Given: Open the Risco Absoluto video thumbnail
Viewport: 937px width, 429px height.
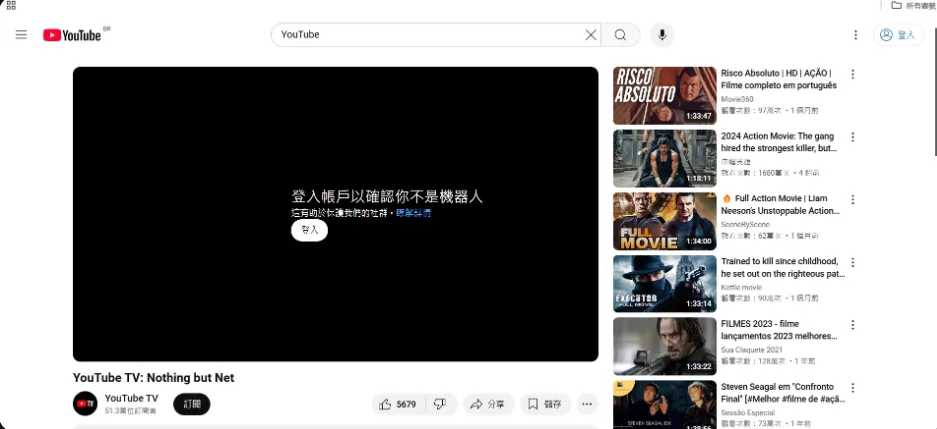Looking at the screenshot, I should (x=665, y=96).
